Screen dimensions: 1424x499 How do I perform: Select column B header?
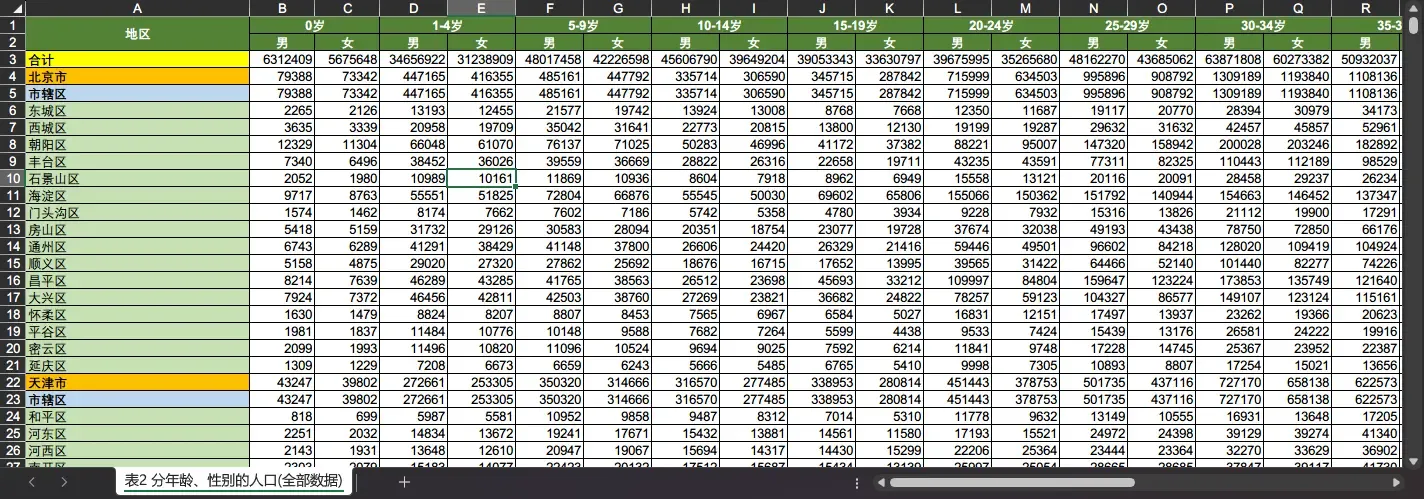282,8
